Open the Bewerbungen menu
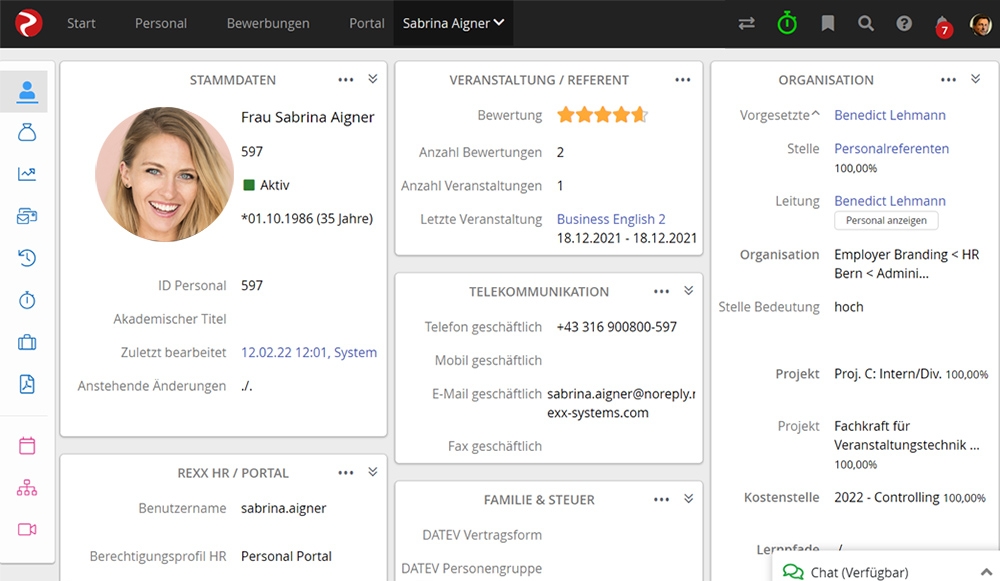This screenshot has height=581, width=1000. [268, 23]
